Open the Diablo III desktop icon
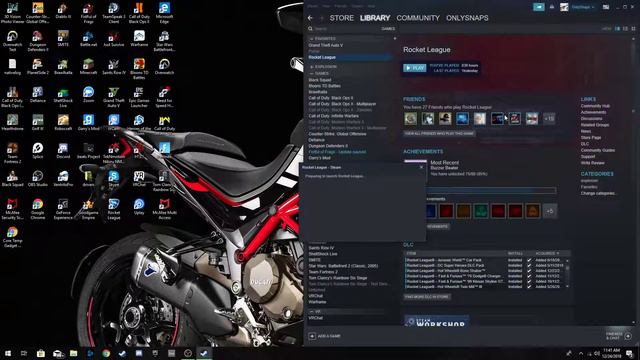The image size is (640, 360). (x=63, y=11)
